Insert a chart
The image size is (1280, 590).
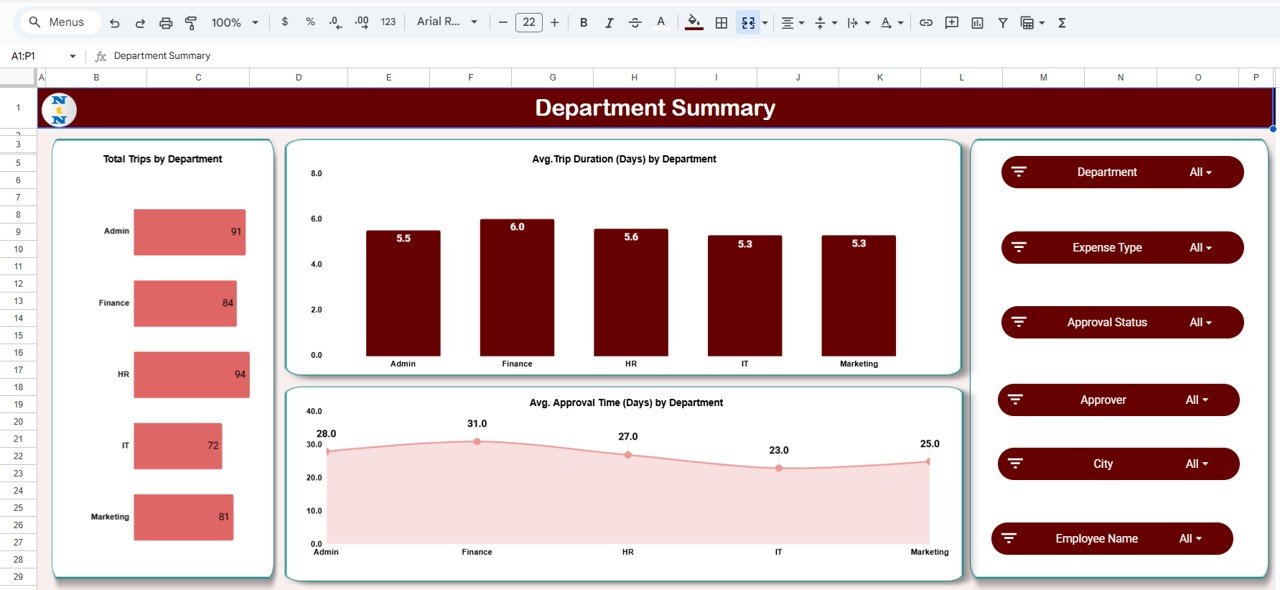(976, 22)
